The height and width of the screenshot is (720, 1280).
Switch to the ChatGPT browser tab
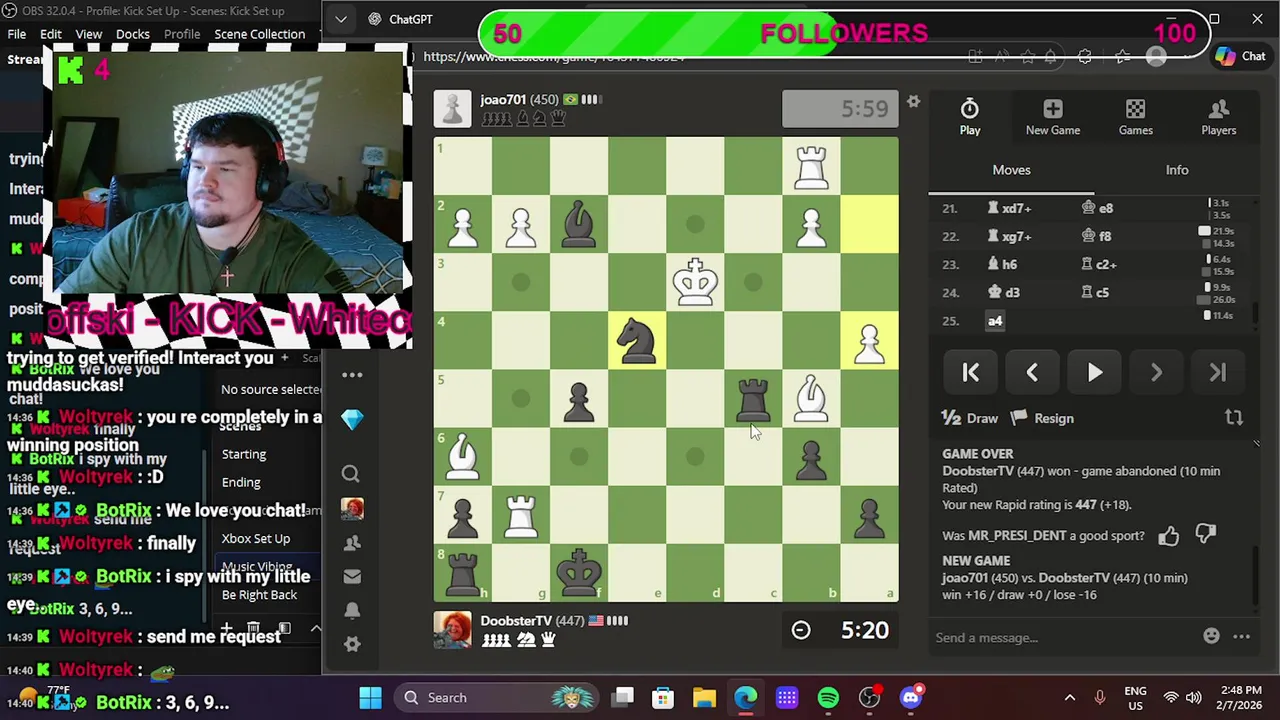click(410, 19)
